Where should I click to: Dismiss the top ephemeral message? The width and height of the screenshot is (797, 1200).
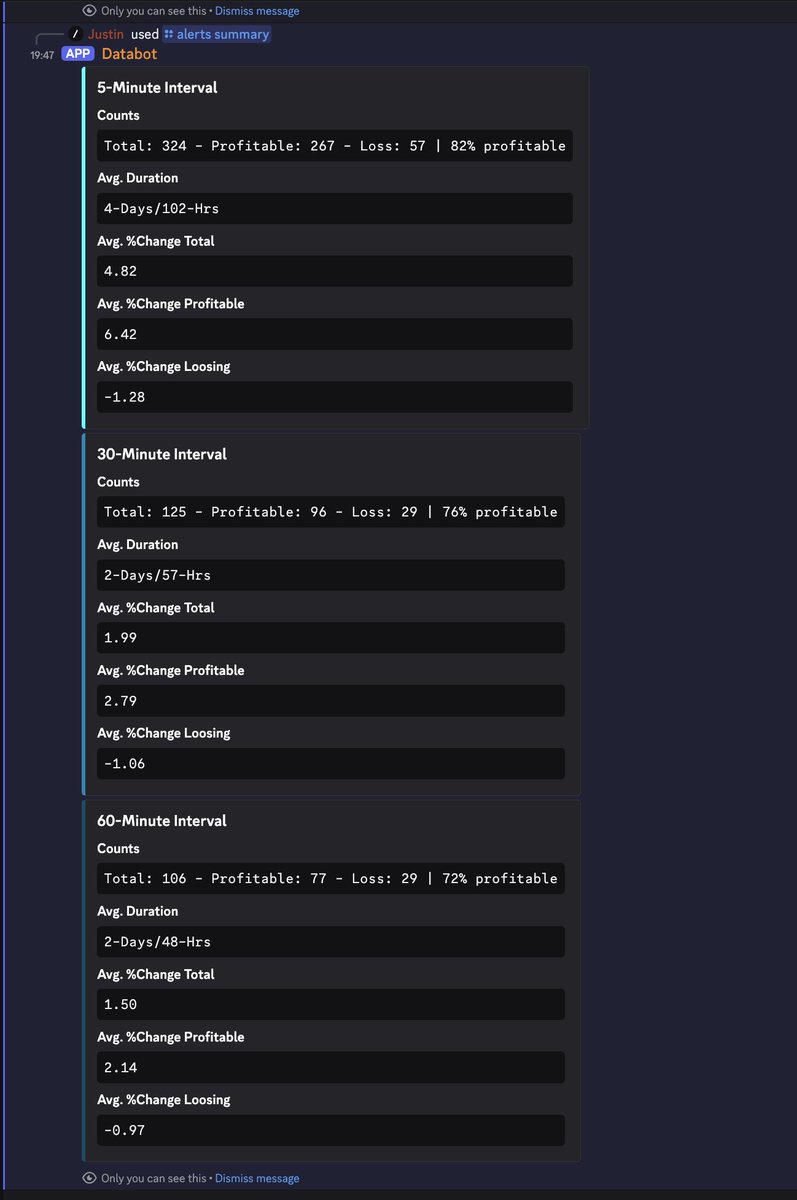point(257,11)
